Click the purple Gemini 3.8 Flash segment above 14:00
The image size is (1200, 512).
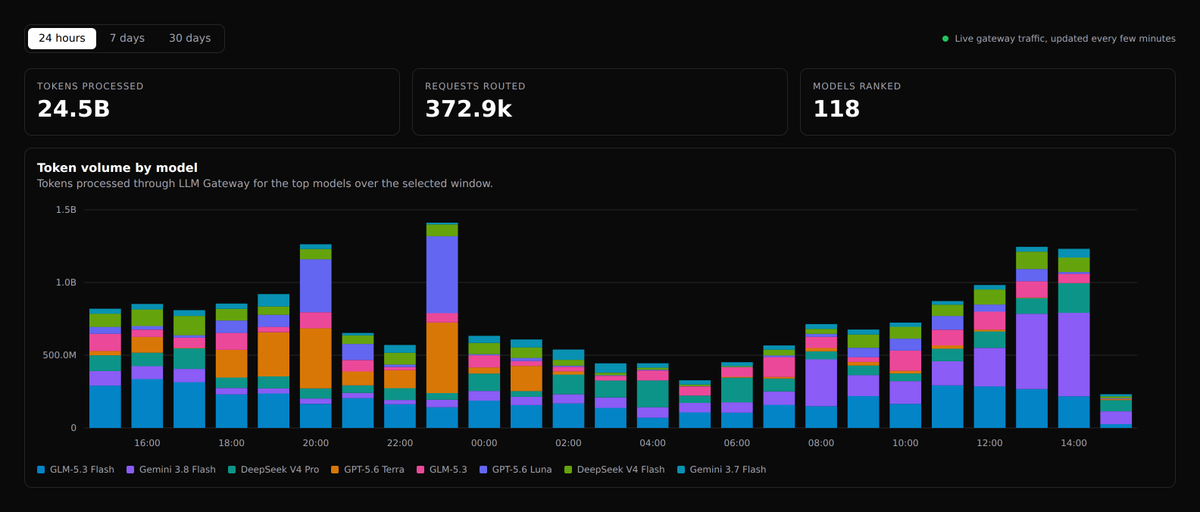click(1074, 355)
